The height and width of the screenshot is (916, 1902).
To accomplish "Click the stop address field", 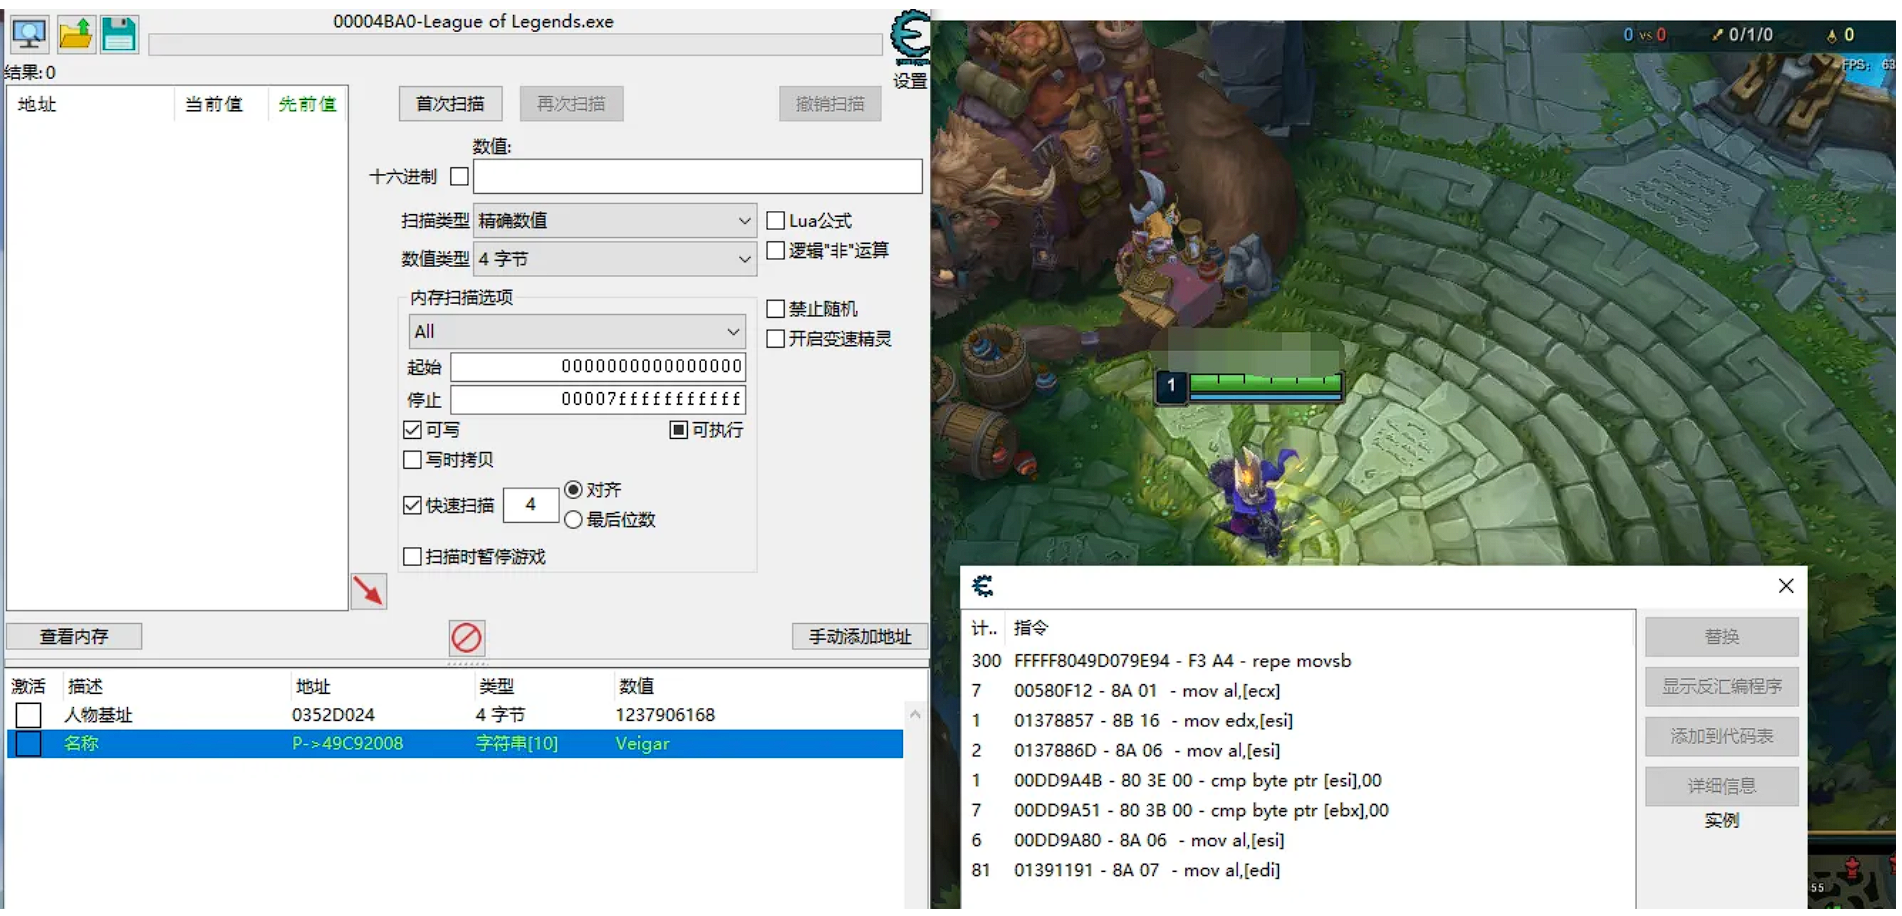I will pos(598,400).
